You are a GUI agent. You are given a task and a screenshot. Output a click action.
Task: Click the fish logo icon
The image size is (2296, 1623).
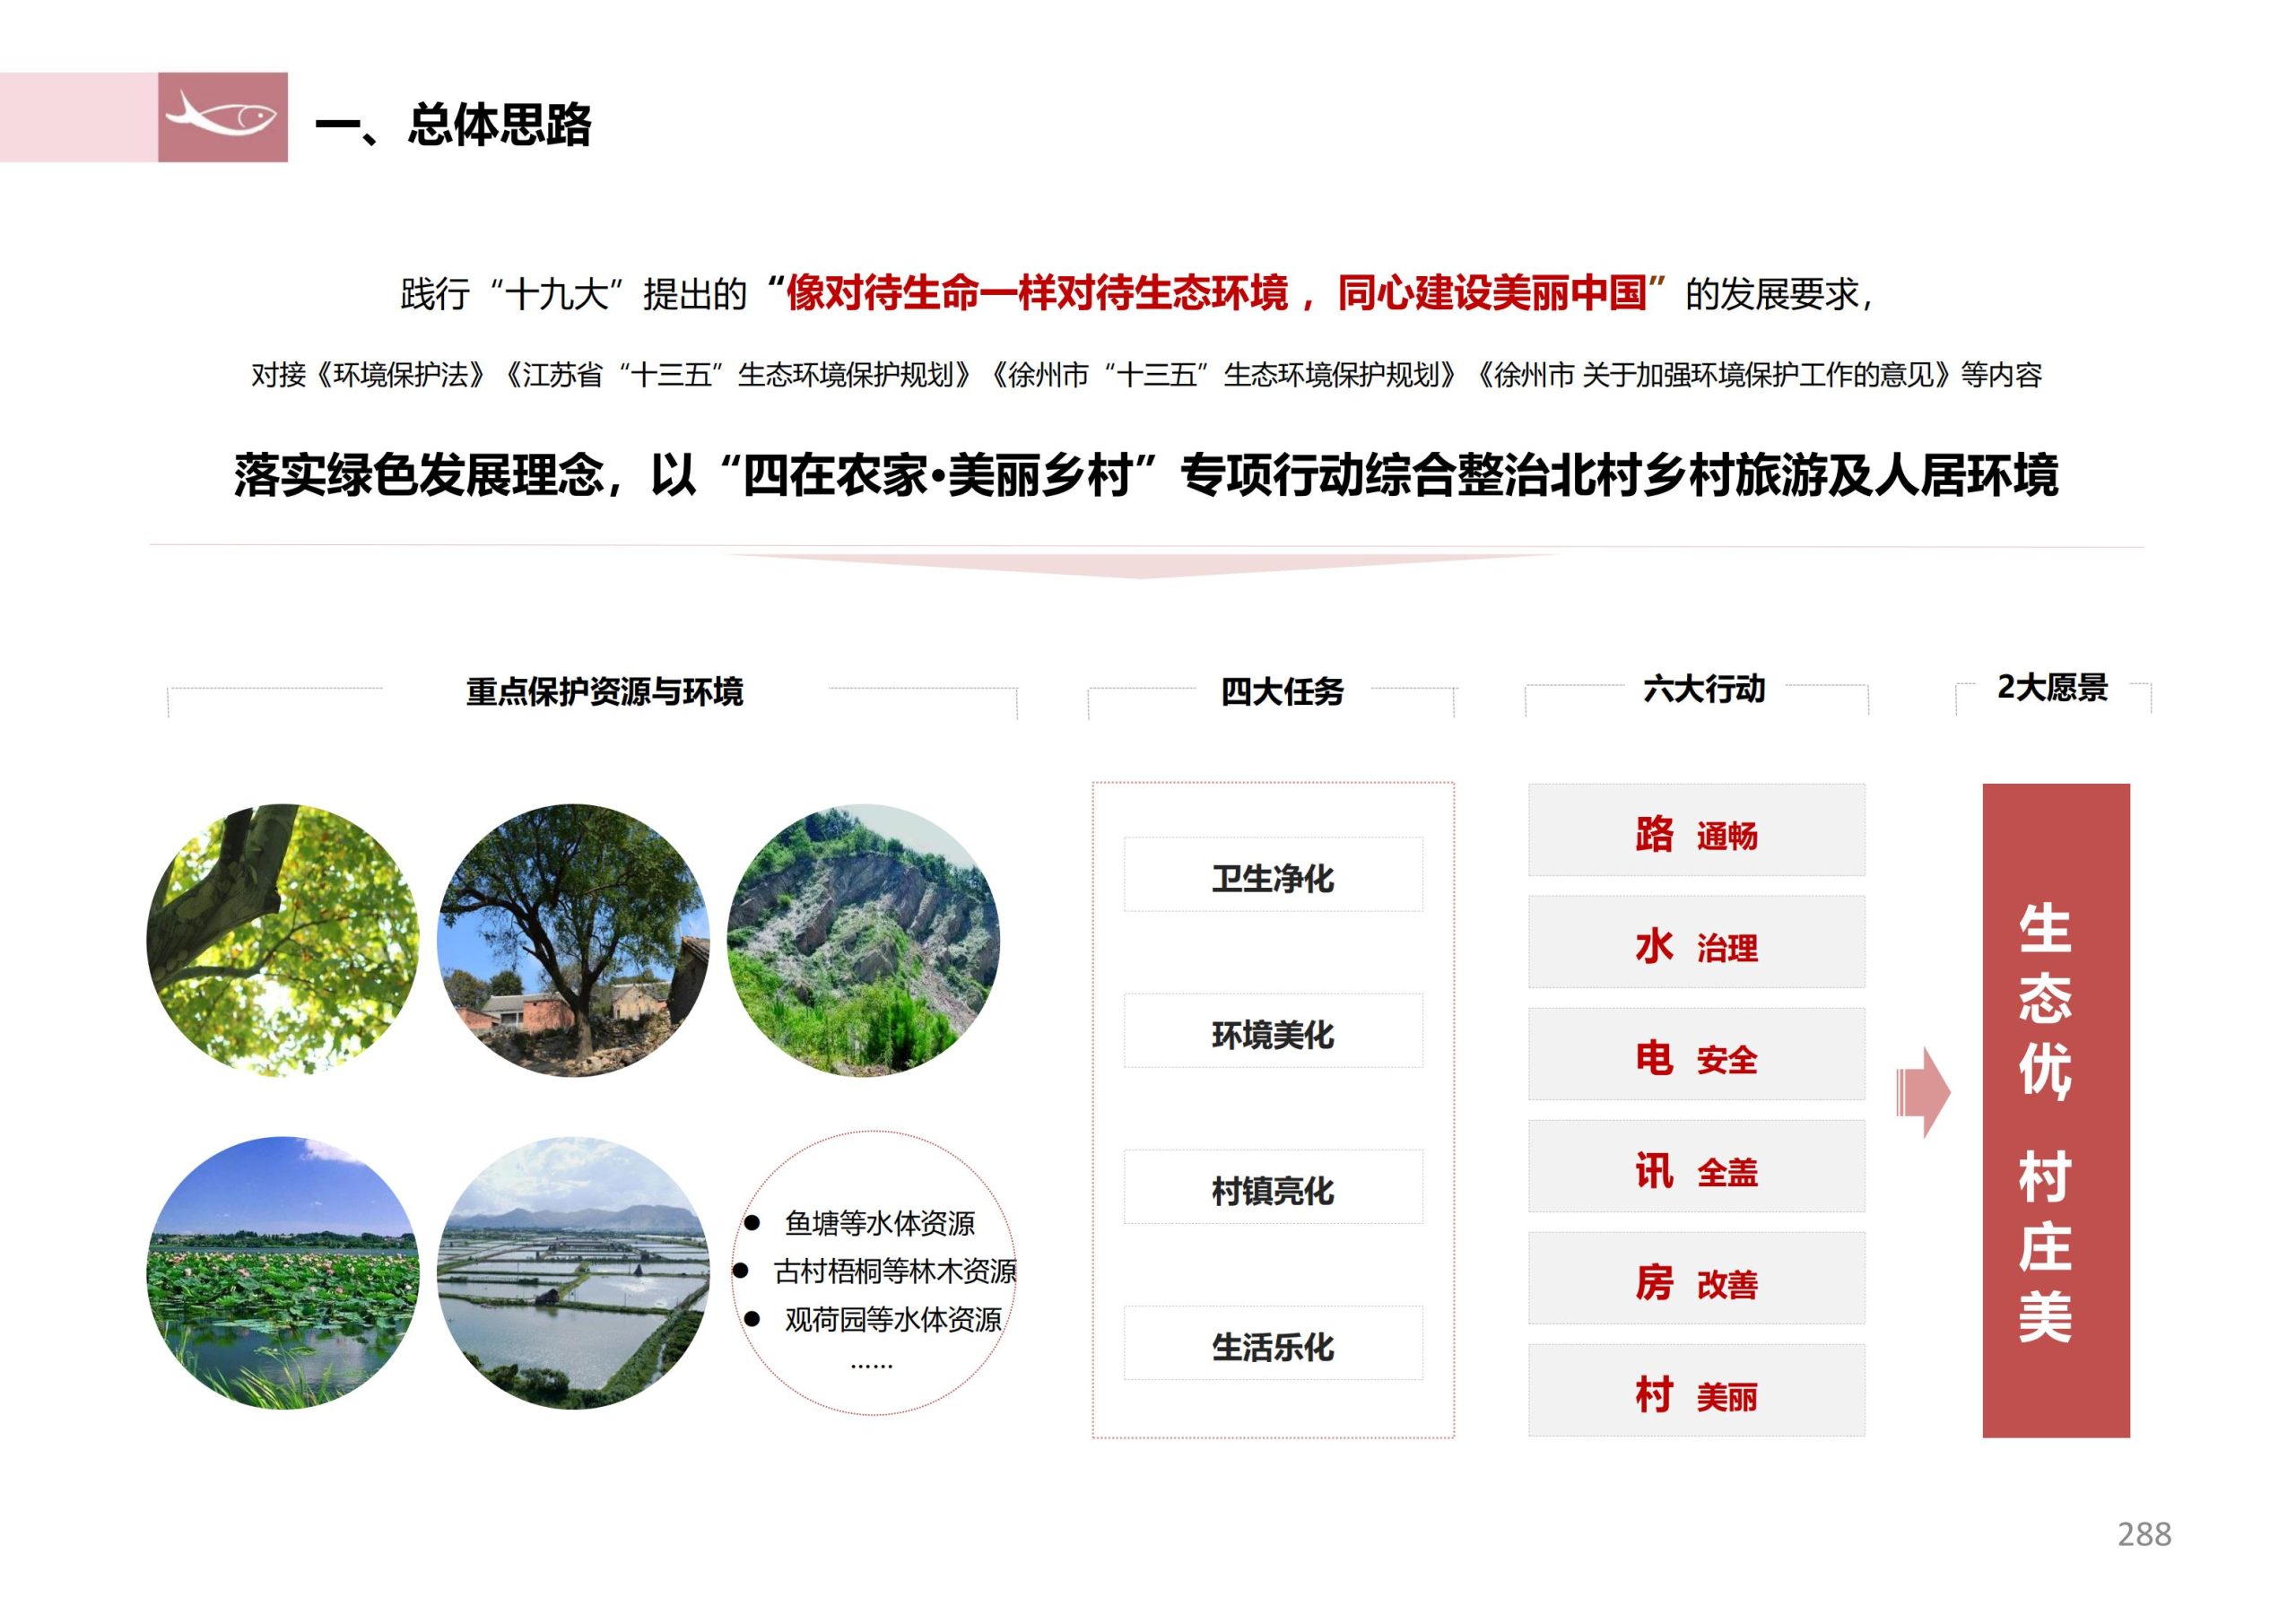click(222, 120)
